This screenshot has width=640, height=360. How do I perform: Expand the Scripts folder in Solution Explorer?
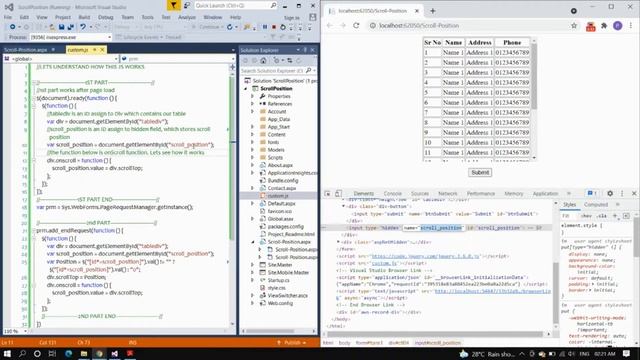pyautogui.click(x=252, y=158)
